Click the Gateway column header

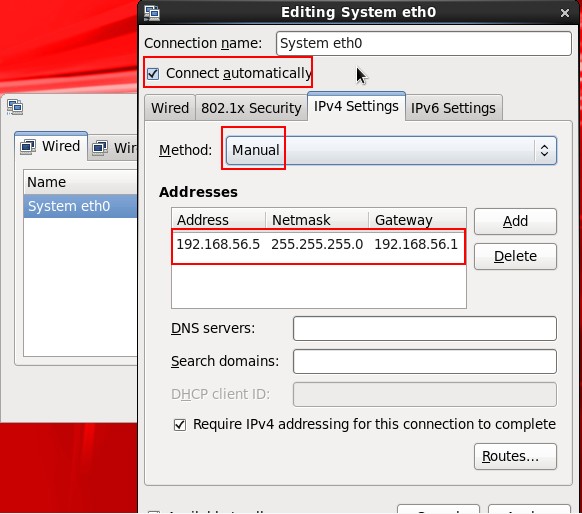417,220
